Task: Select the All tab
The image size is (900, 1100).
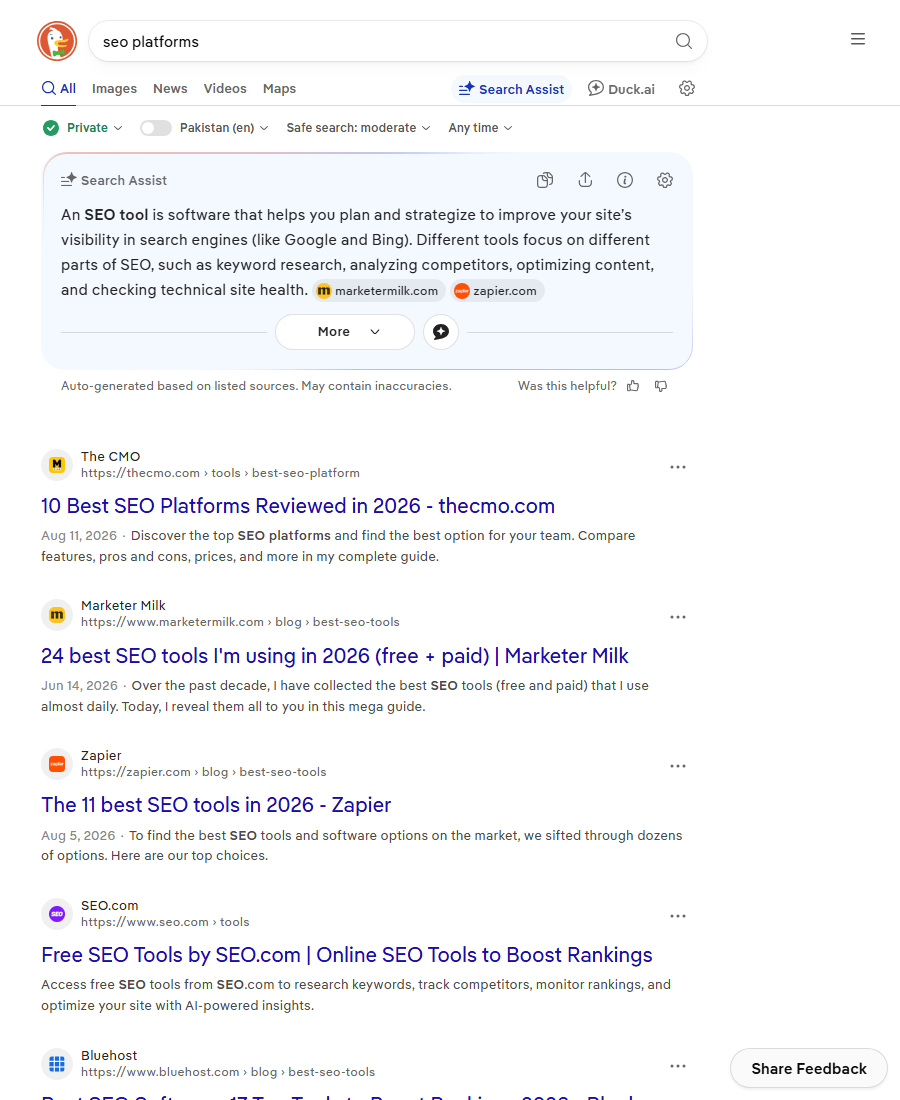Action: point(59,88)
